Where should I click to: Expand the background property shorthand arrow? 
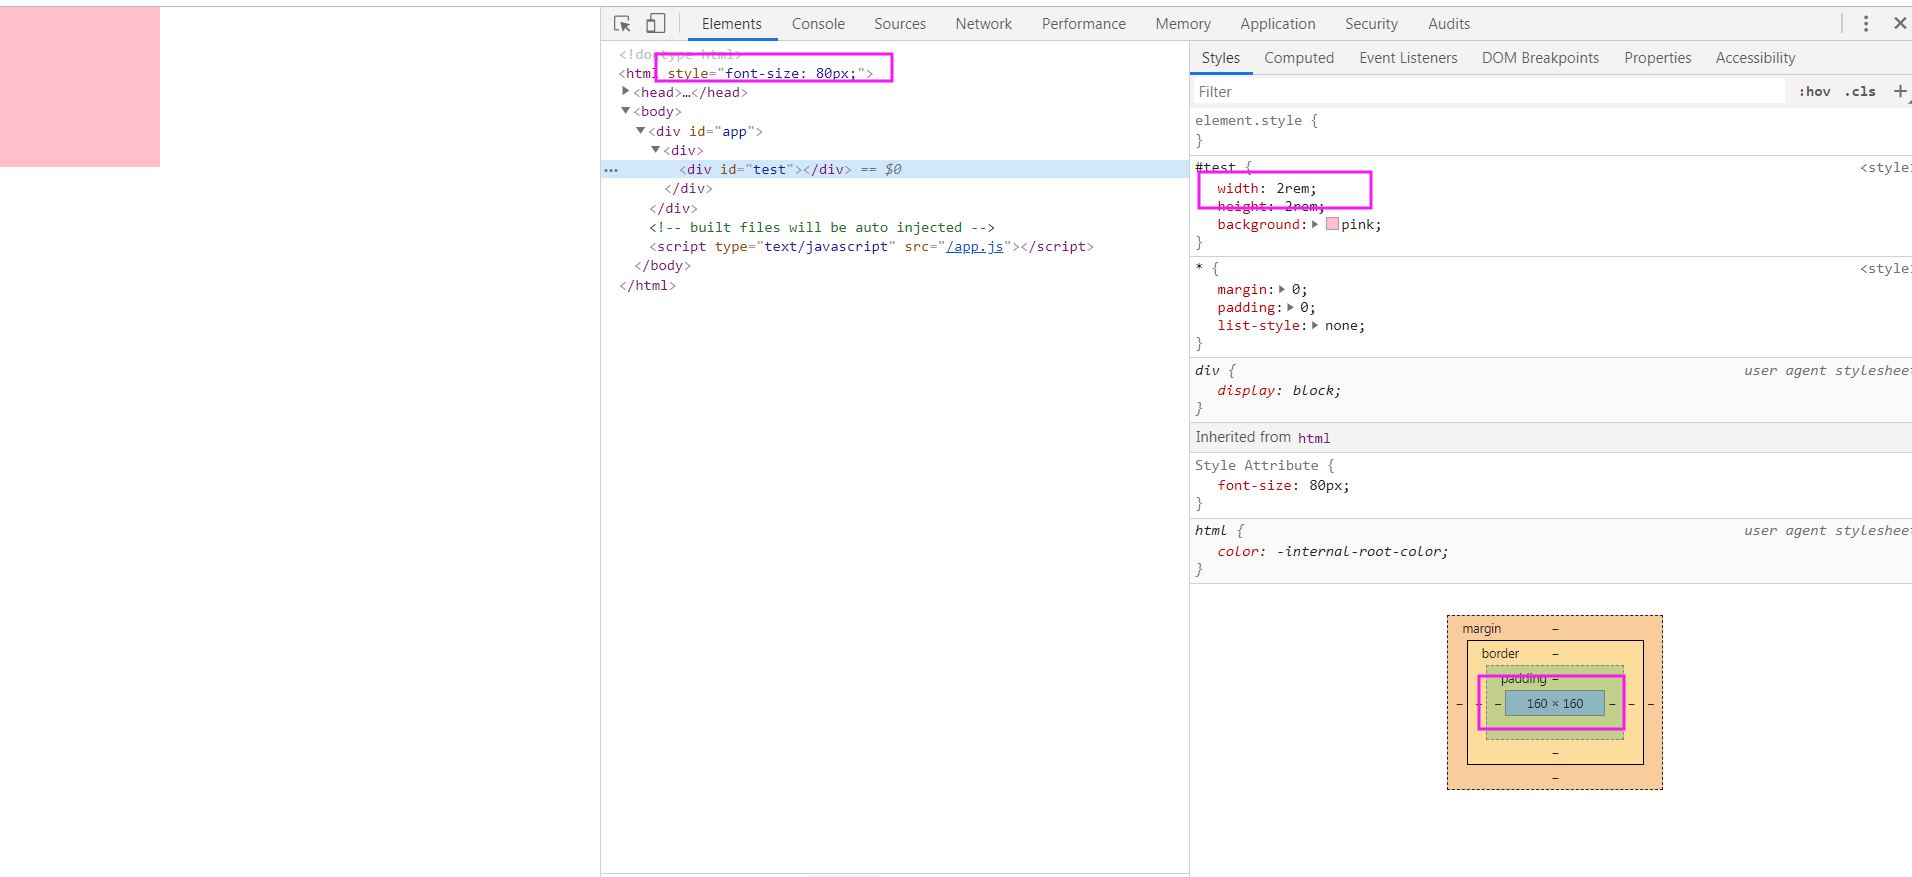coord(1315,225)
